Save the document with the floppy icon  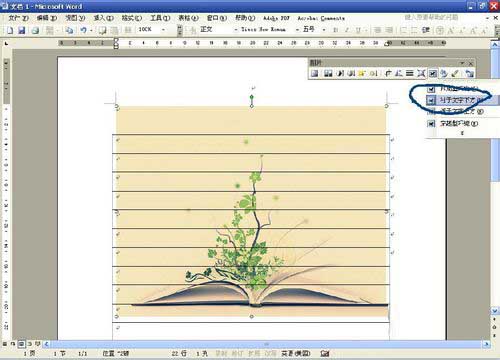pyautogui.click(x=22, y=30)
